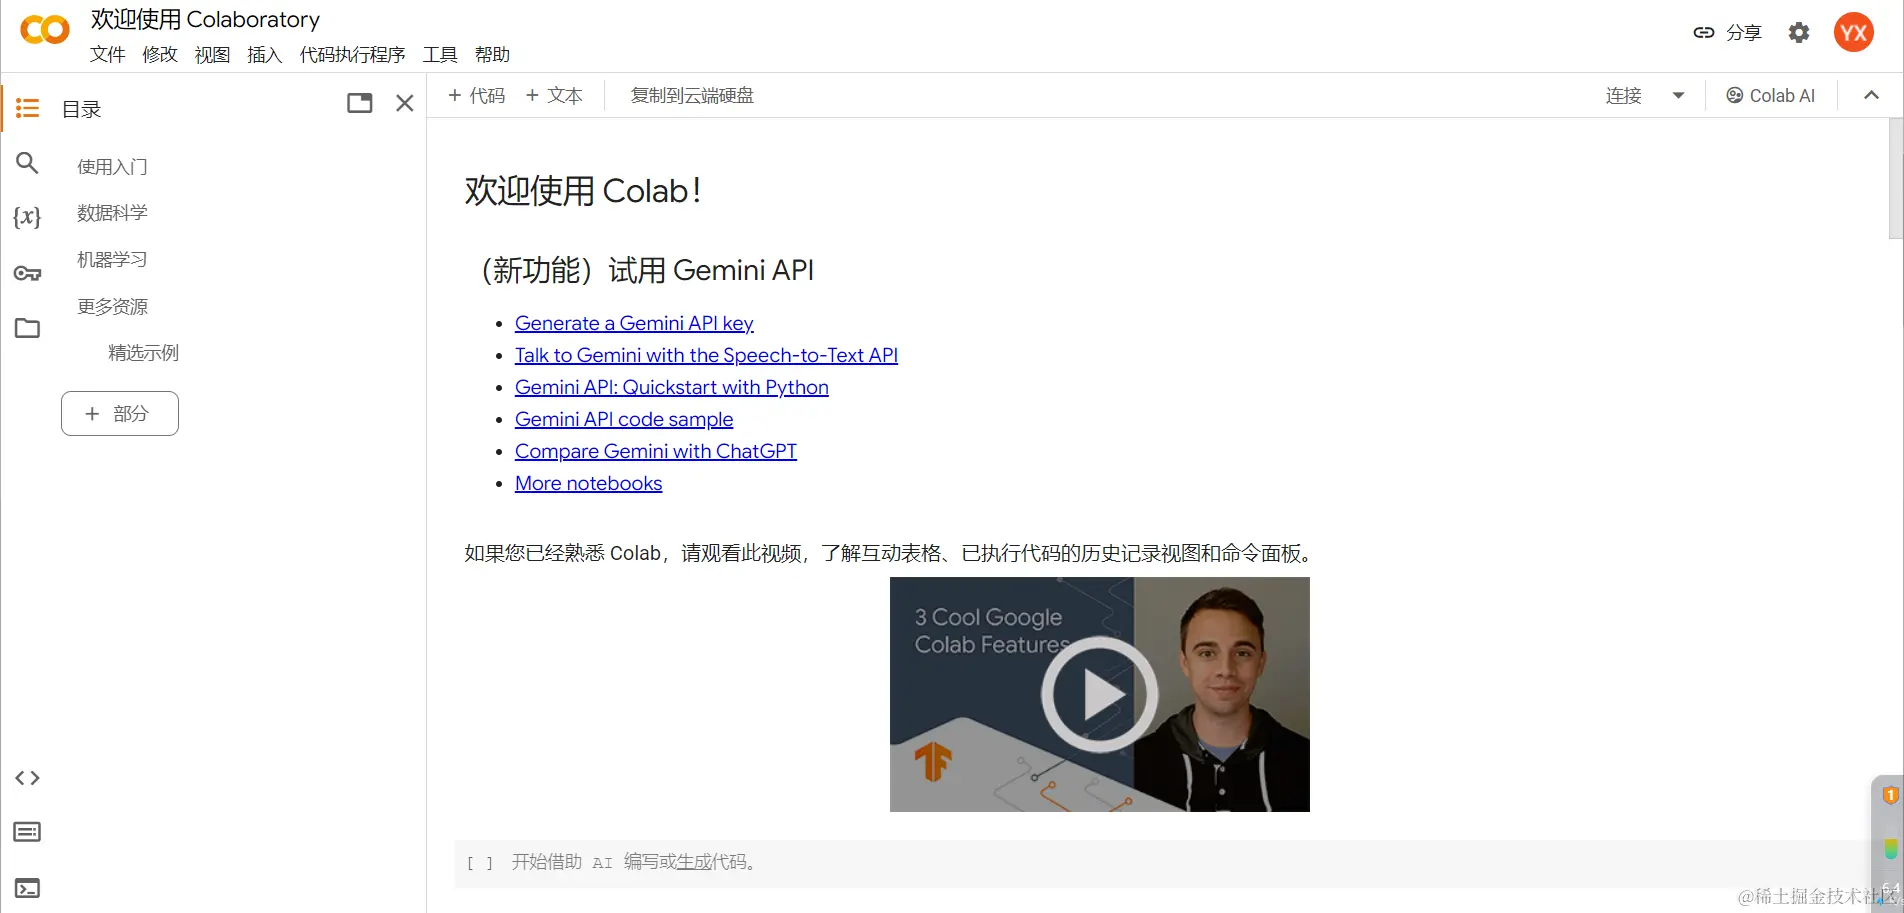Go to 精选示例 subsection in contents
Screen dimensions: 1904x913
[x=143, y=353]
